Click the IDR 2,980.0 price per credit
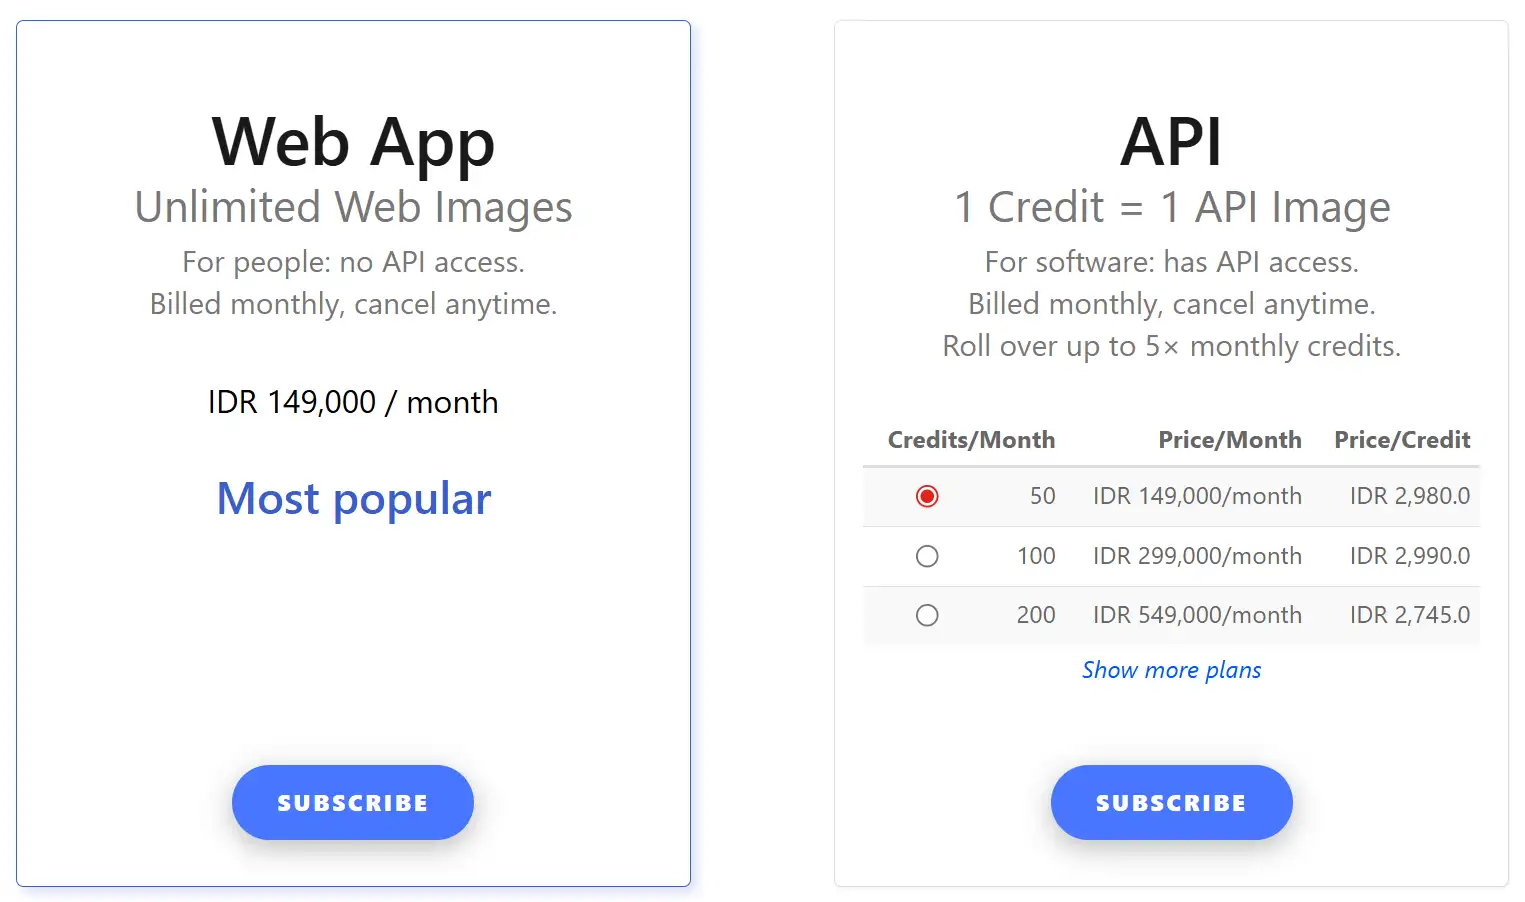The image size is (1525, 902). point(1409,496)
